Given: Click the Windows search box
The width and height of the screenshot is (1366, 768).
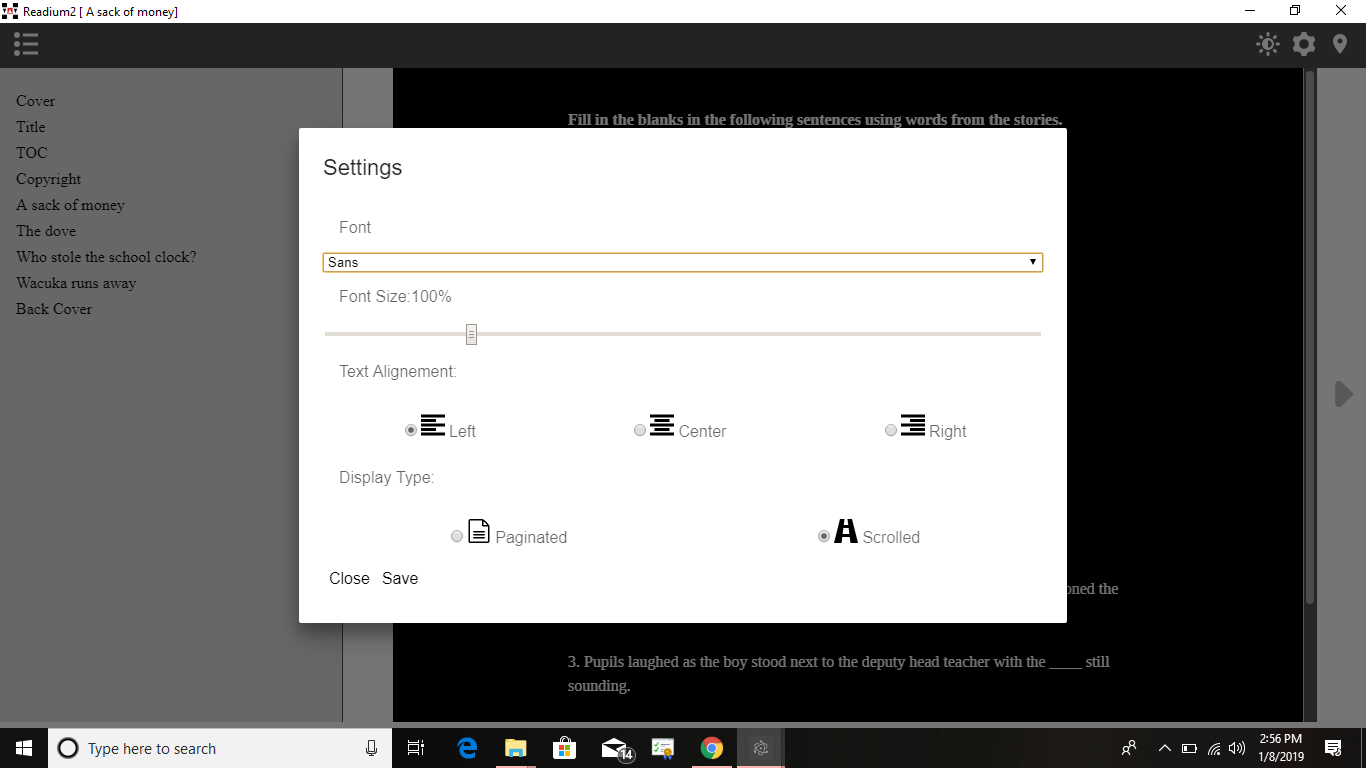Looking at the screenshot, I should pos(219,748).
